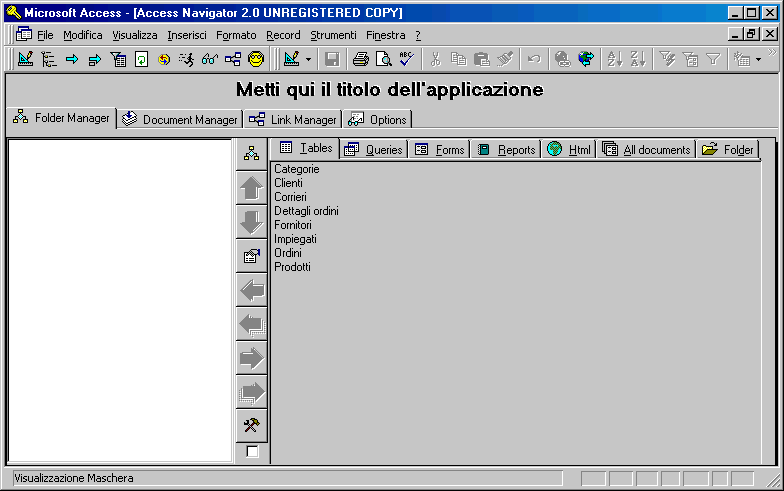
Task: Open the Options tab
Action: click(x=378, y=119)
